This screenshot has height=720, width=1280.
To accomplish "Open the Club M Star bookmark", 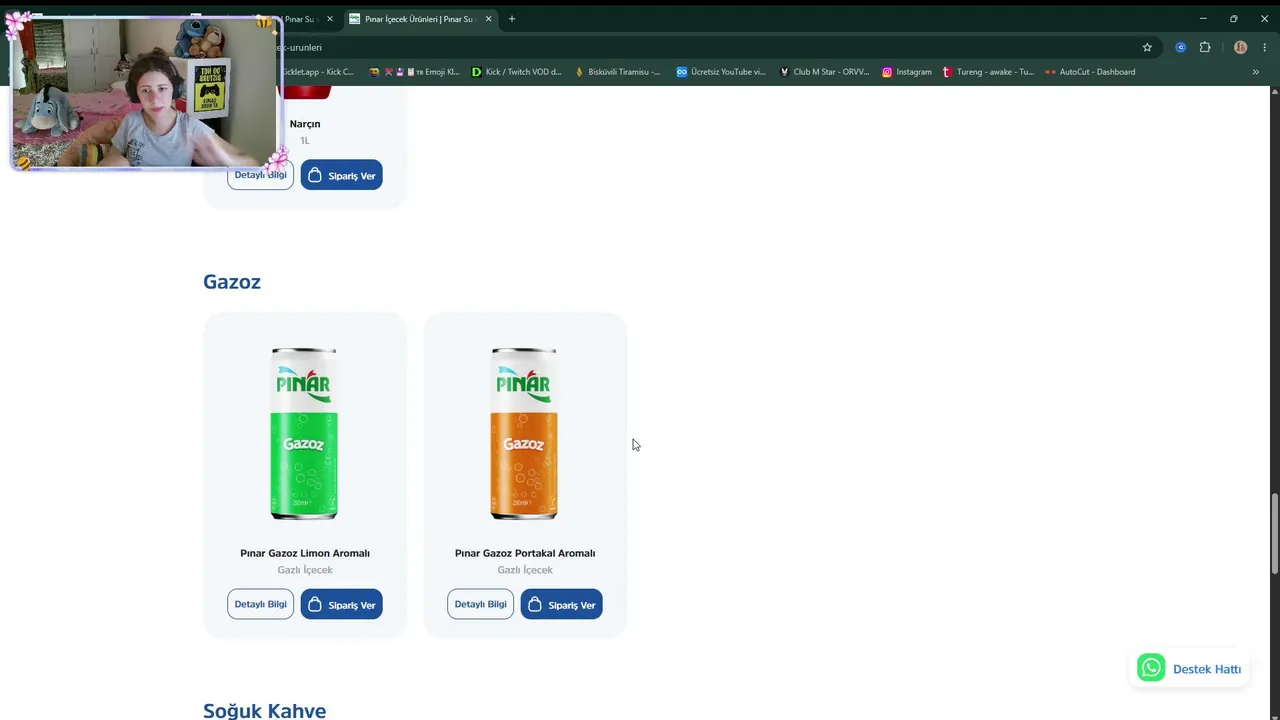I will pyautogui.click(x=824, y=72).
